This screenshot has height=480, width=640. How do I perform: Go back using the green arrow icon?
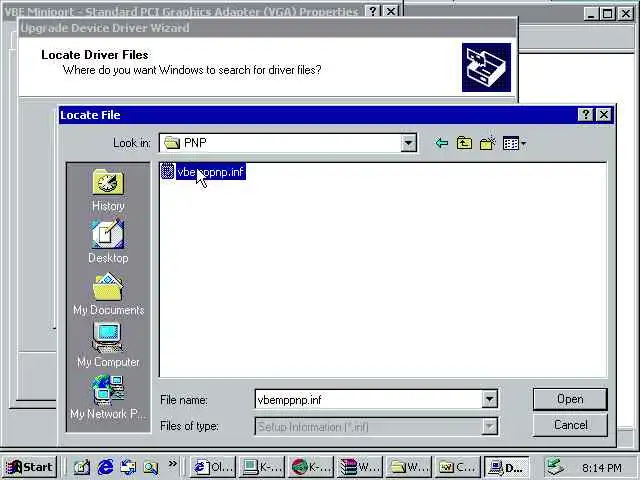(441, 143)
